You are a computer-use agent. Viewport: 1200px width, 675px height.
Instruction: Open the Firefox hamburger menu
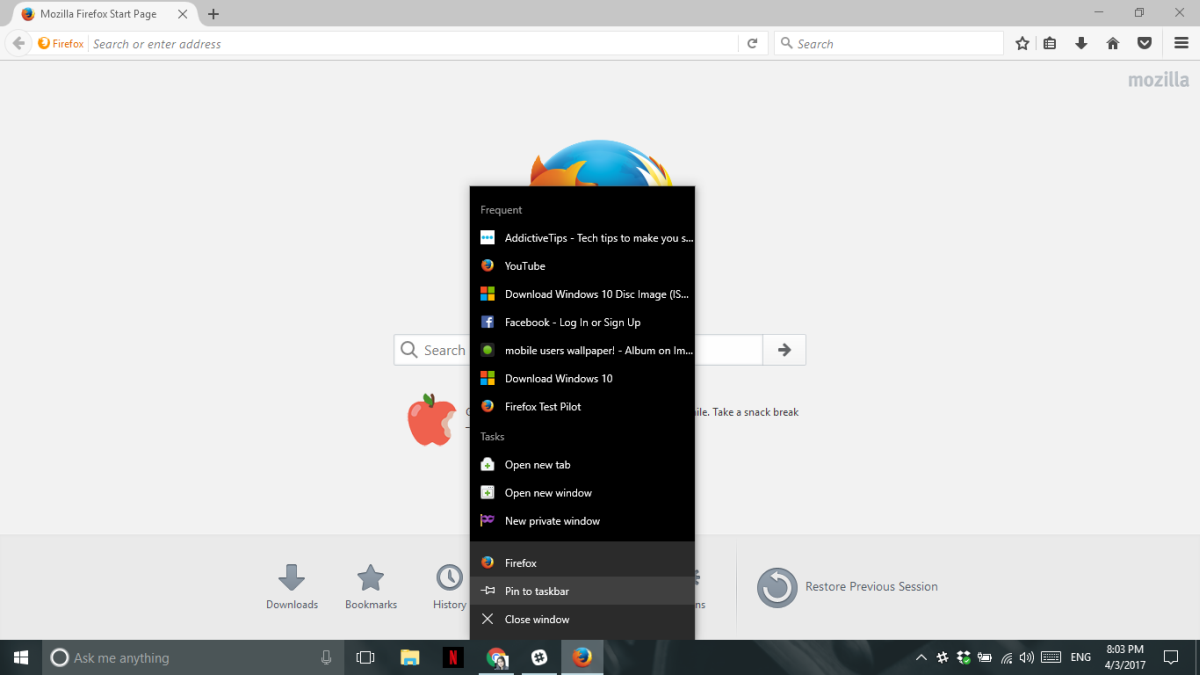(1182, 43)
